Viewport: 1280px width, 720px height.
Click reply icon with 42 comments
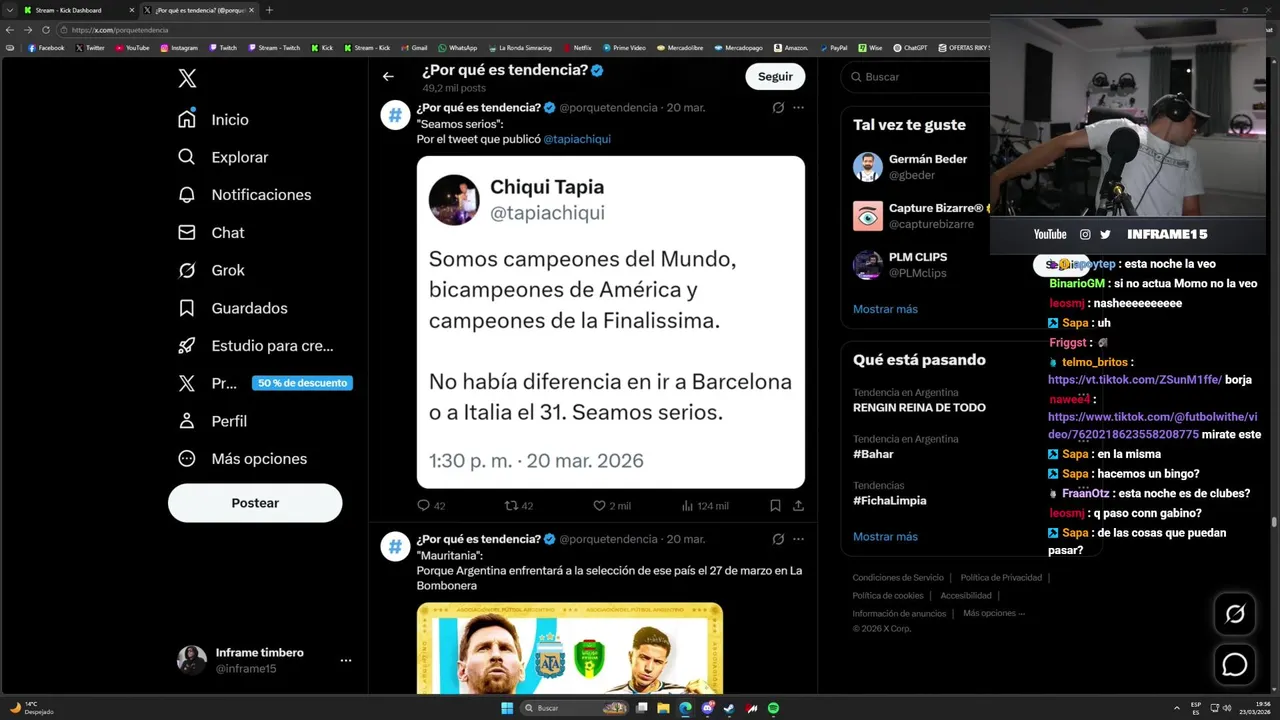pos(431,506)
